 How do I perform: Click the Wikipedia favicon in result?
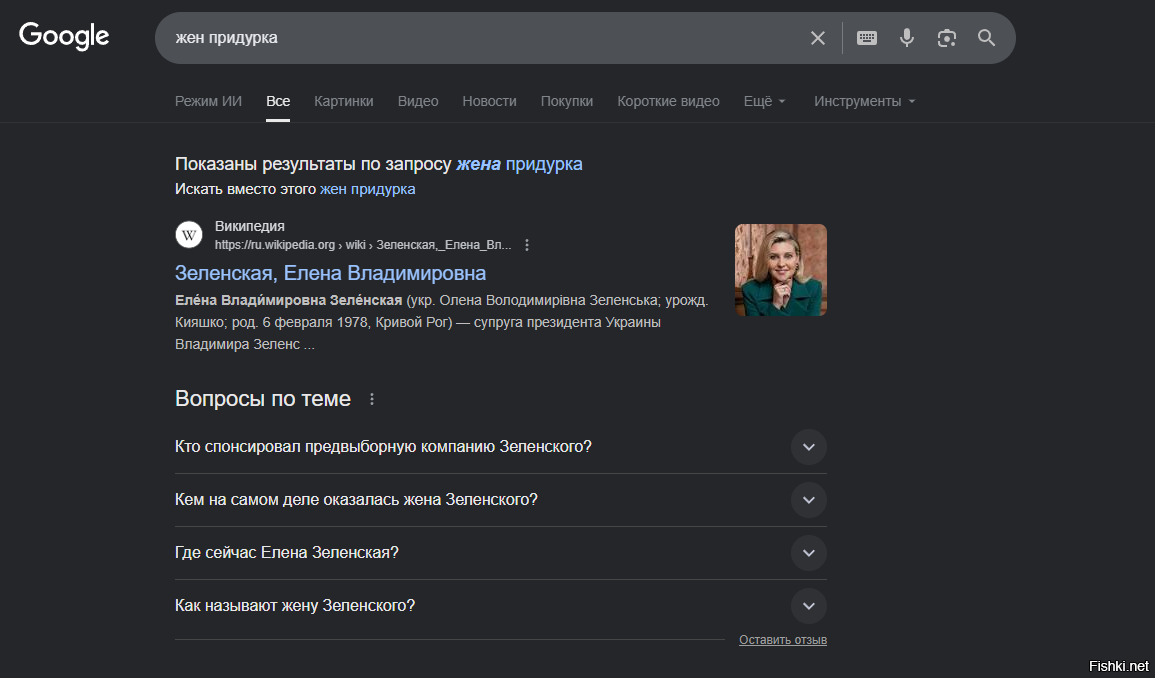pos(189,235)
